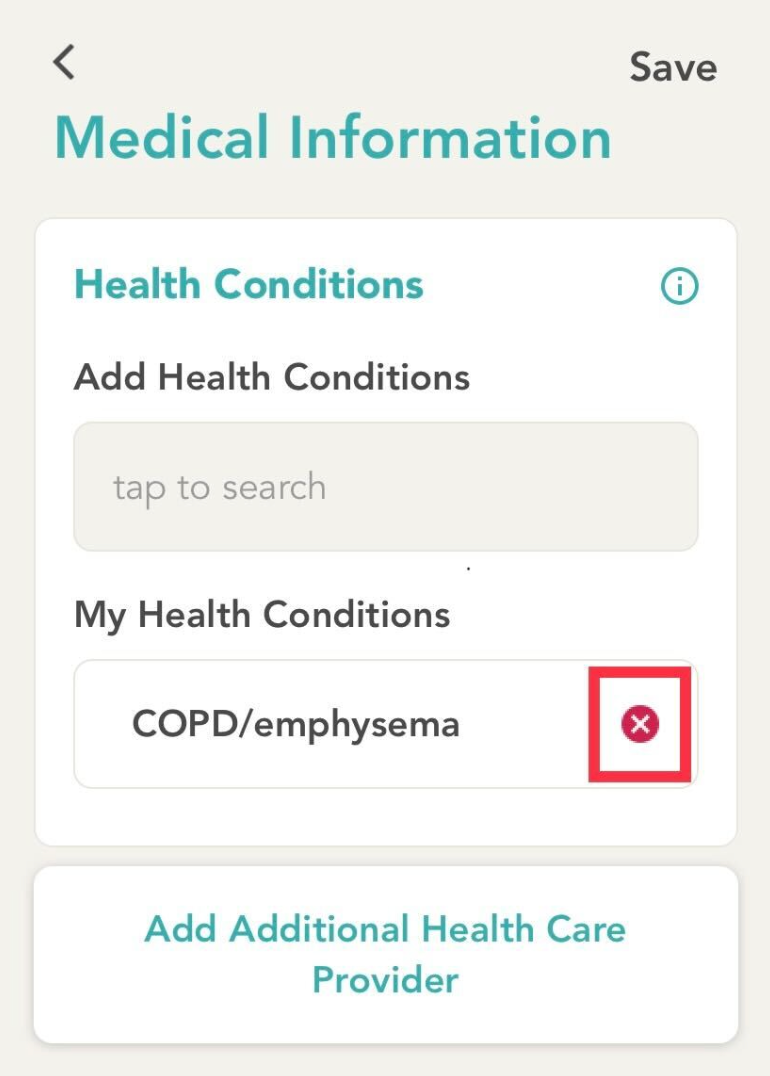Click the COPD/emphysema text
Screen dimensions: 770x1076
[x=296, y=723]
